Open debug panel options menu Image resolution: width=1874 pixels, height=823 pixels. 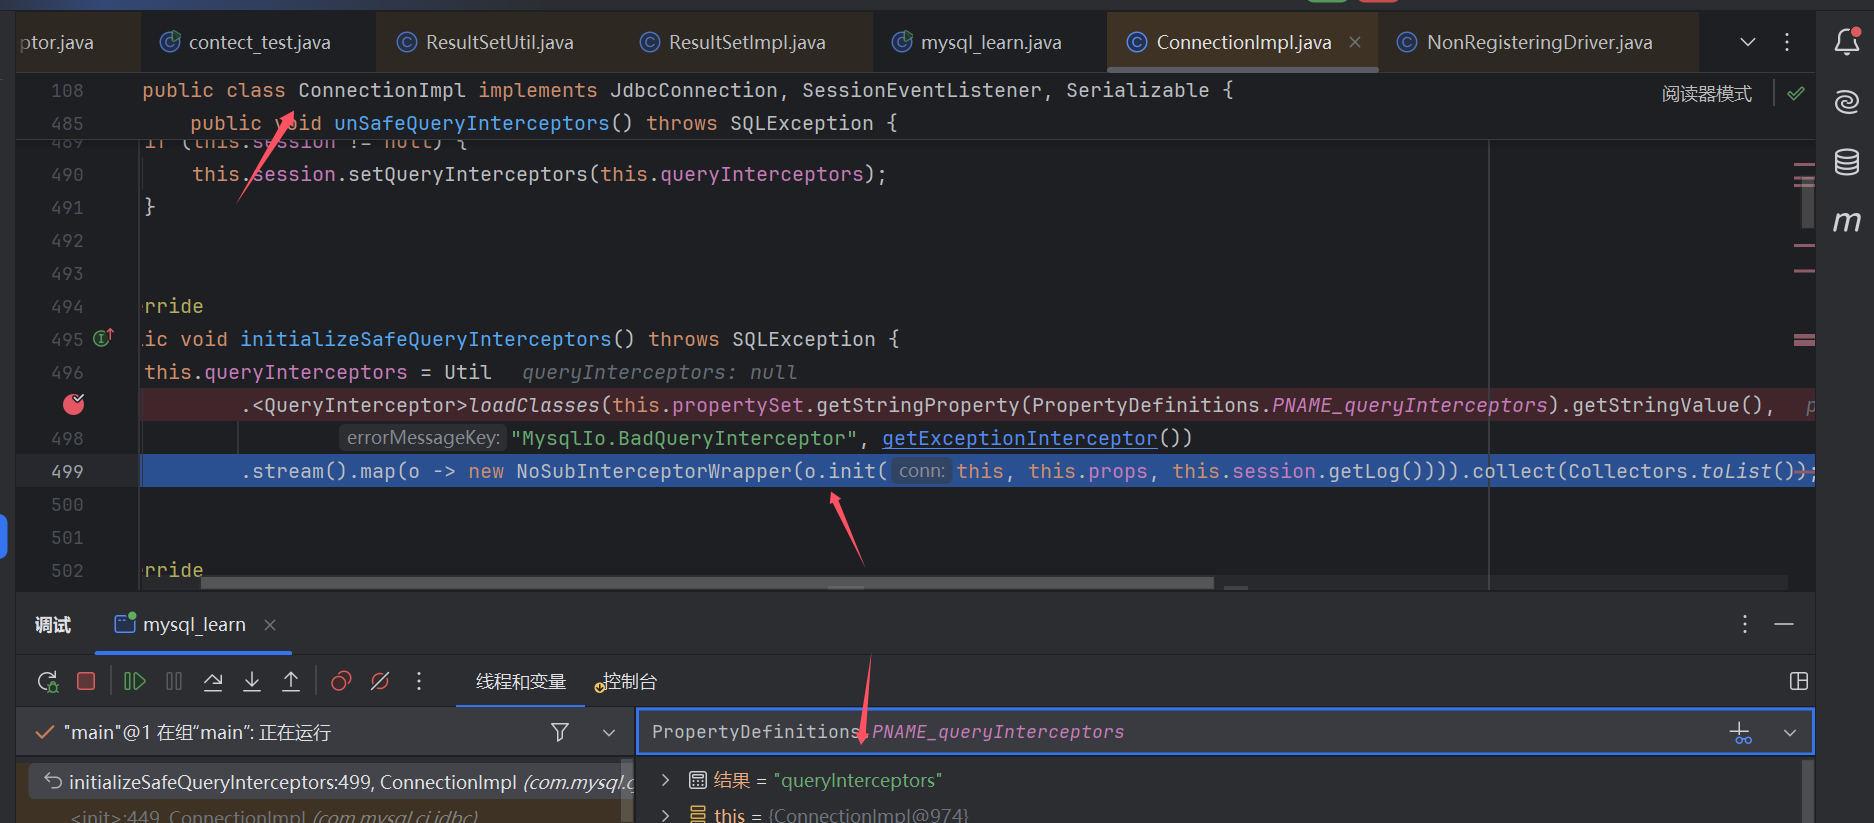pos(1745,624)
